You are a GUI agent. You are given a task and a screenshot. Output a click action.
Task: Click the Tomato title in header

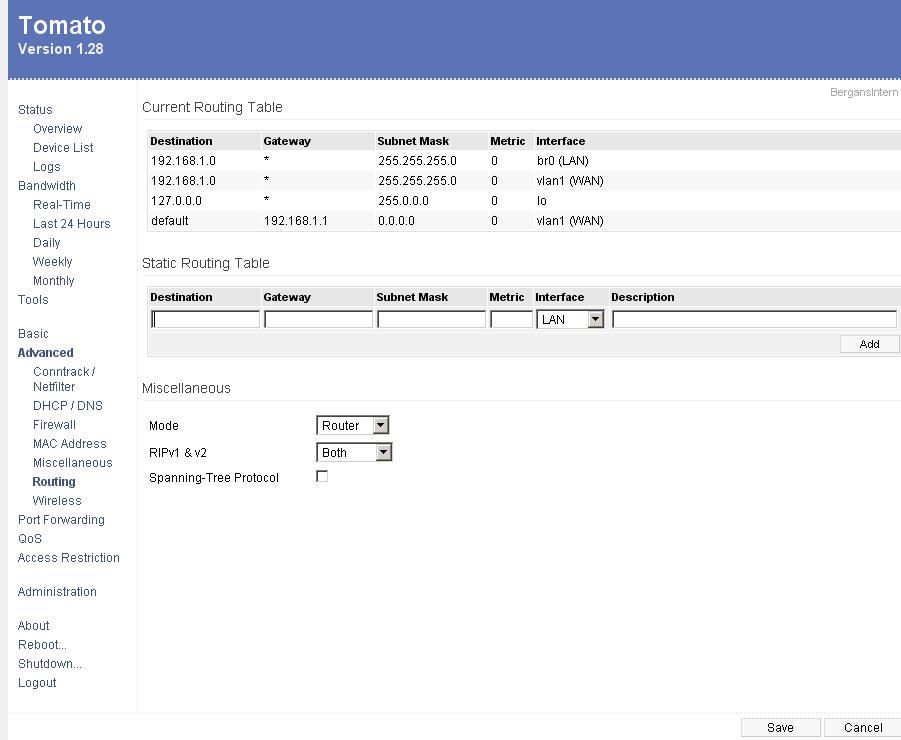(62, 25)
